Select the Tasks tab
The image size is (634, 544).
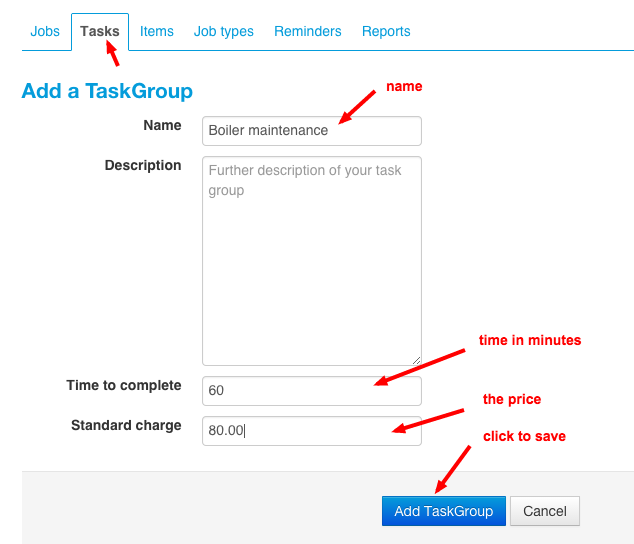click(x=100, y=31)
